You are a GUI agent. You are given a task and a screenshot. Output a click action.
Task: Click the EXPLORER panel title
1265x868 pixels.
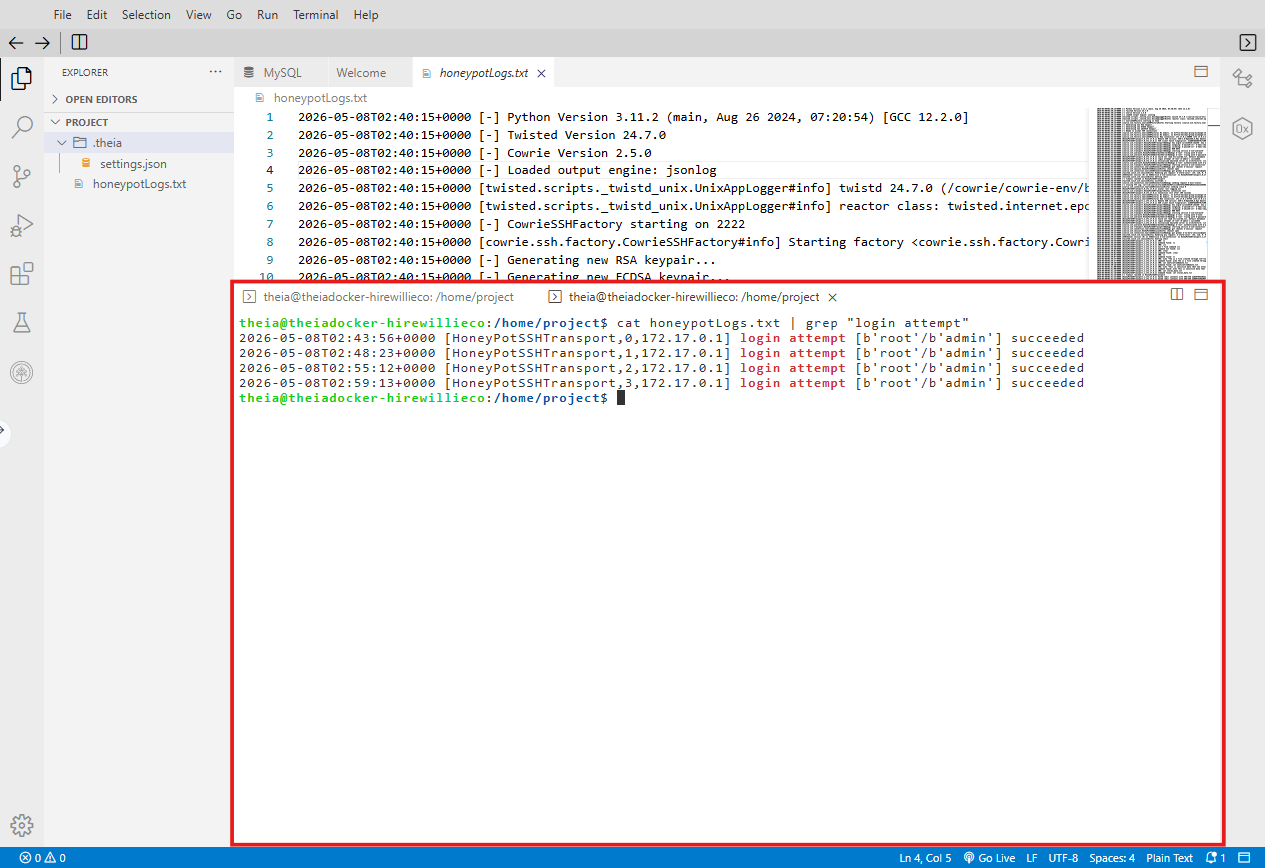coord(85,72)
